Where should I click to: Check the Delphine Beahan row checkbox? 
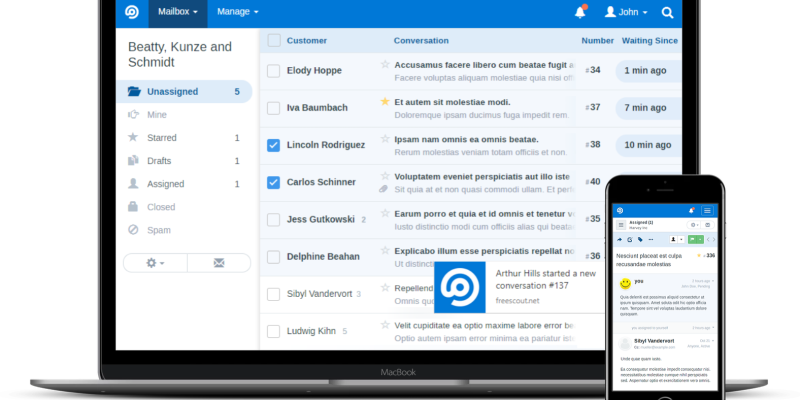point(273,257)
